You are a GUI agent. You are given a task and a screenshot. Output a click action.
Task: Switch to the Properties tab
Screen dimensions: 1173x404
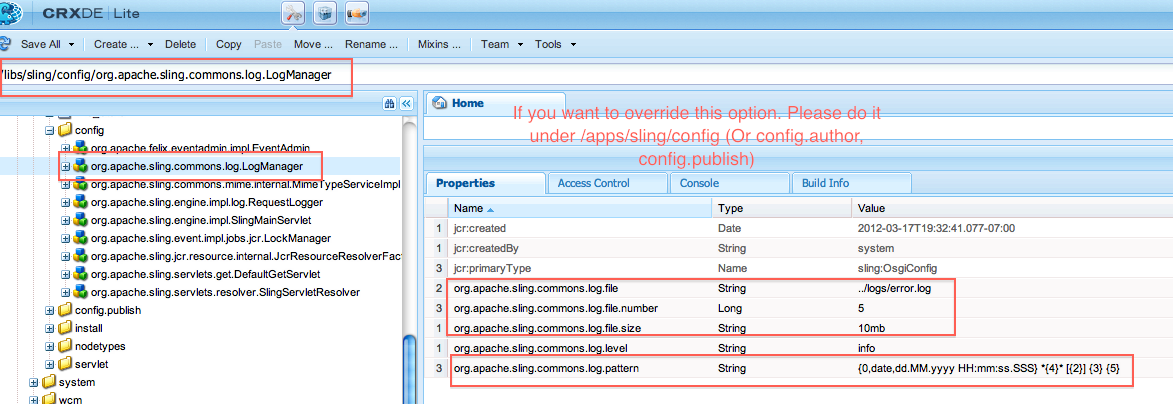click(x=486, y=183)
